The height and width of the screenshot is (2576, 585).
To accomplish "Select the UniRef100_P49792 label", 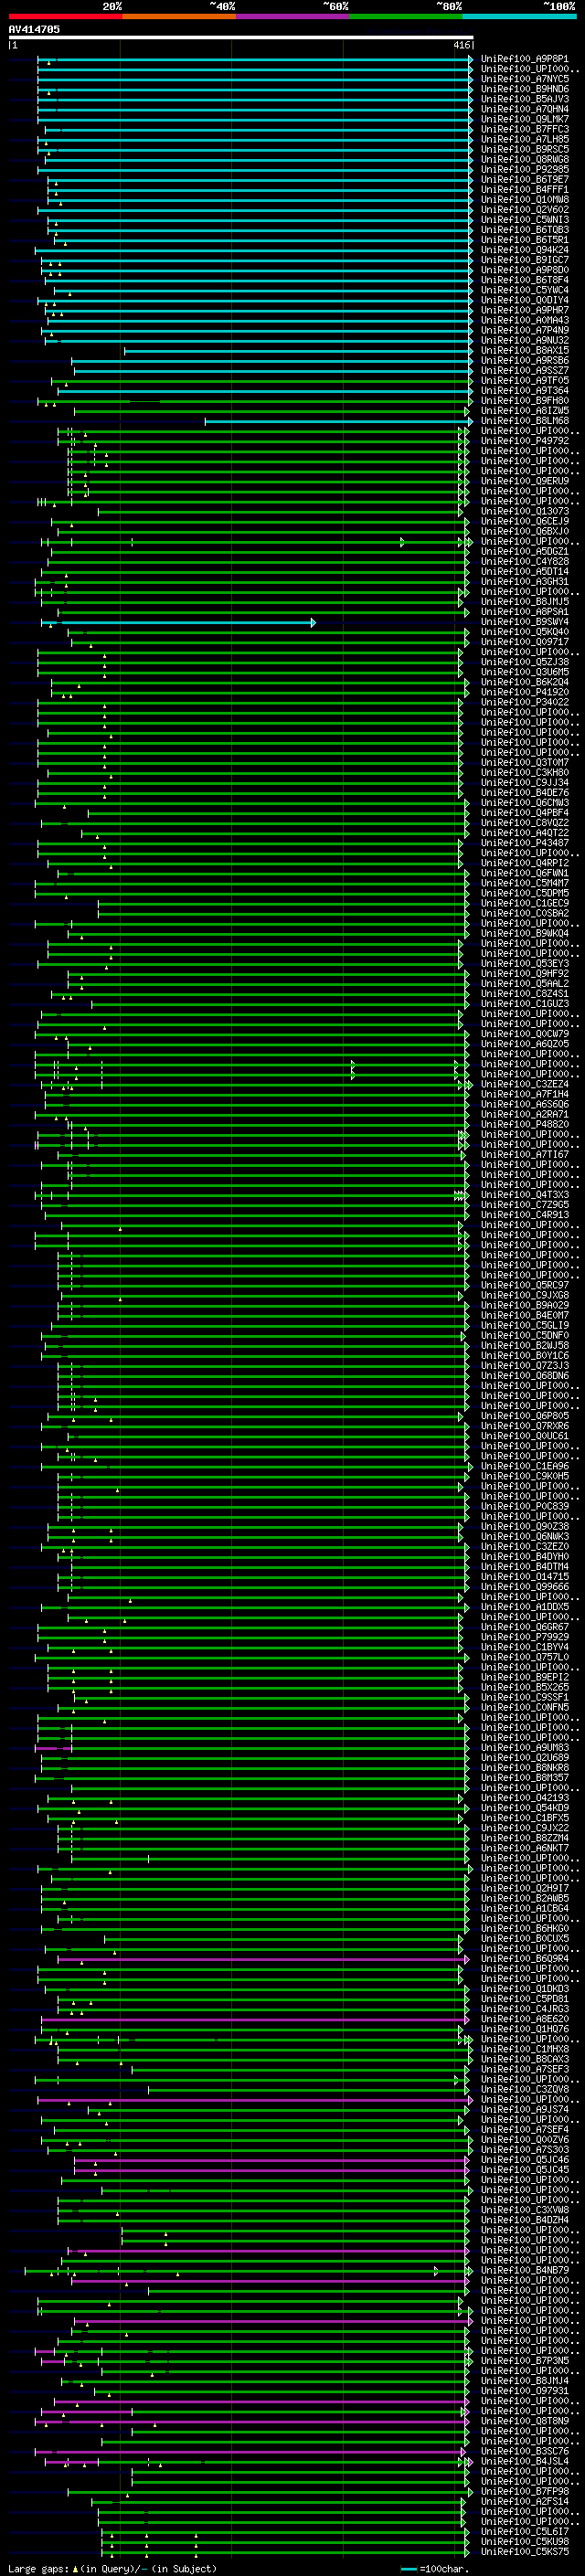I will (x=525, y=441).
